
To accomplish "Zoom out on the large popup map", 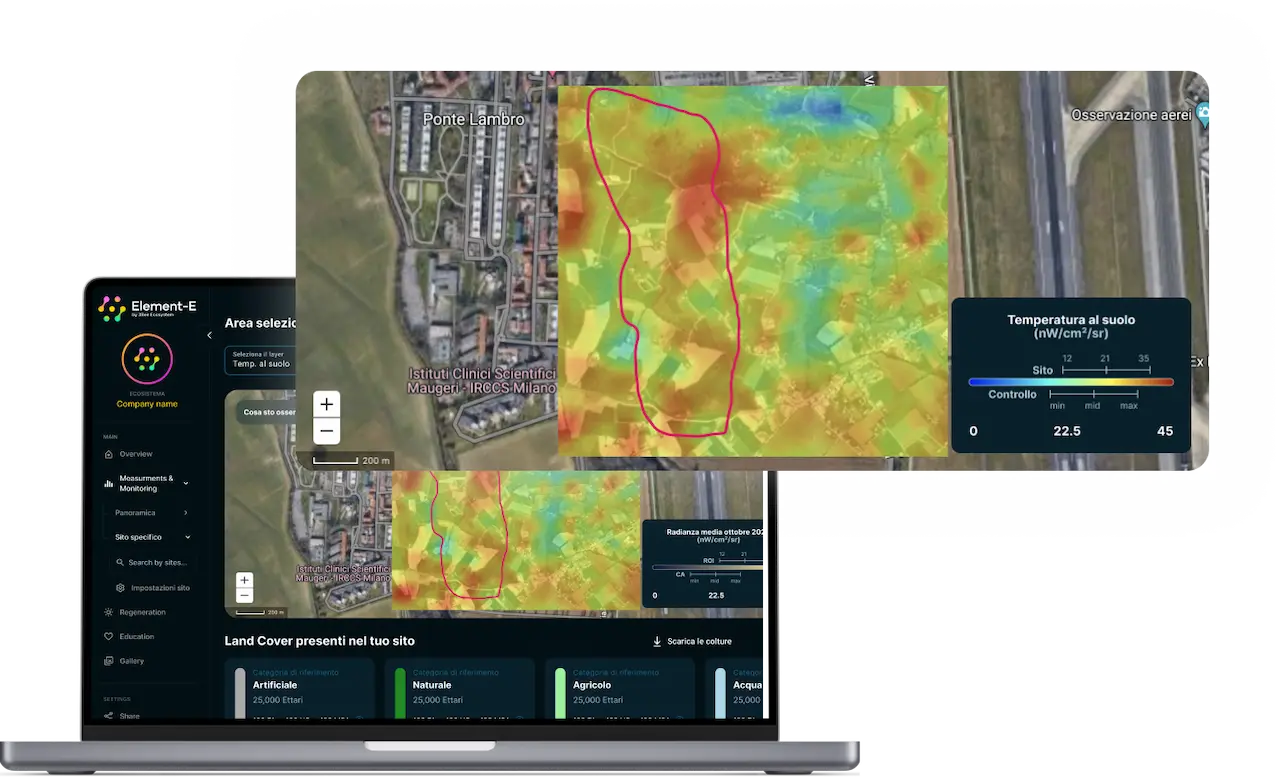I will [327, 431].
